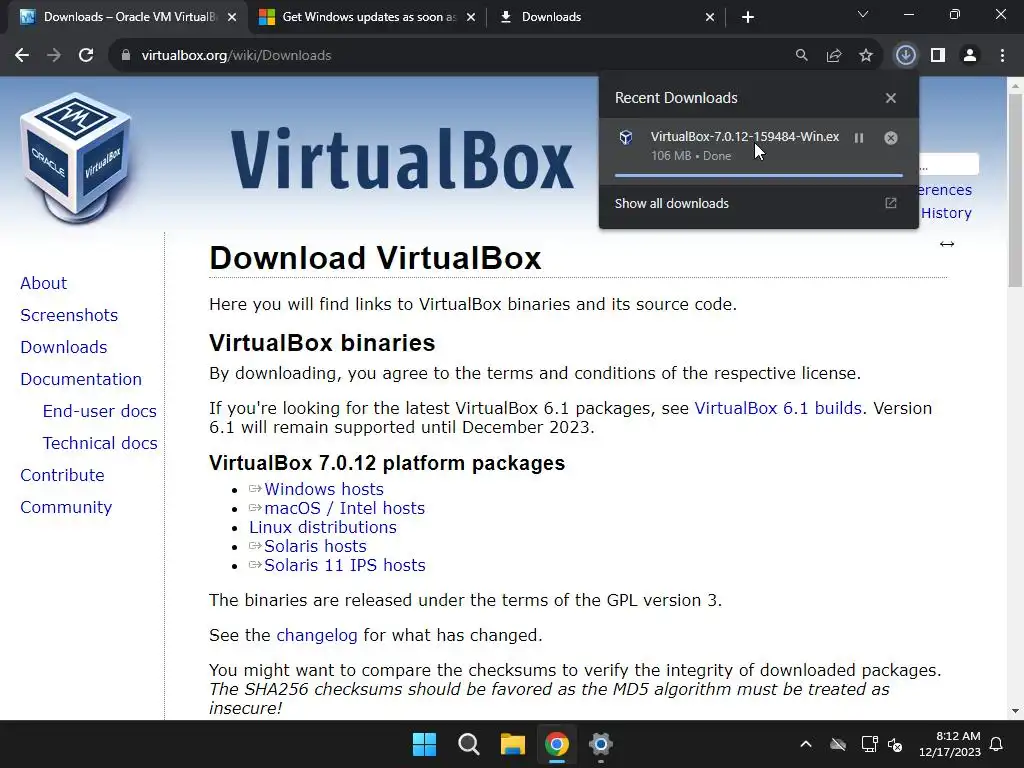
Task: Close the Recent Downloads popup
Action: point(891,98)
